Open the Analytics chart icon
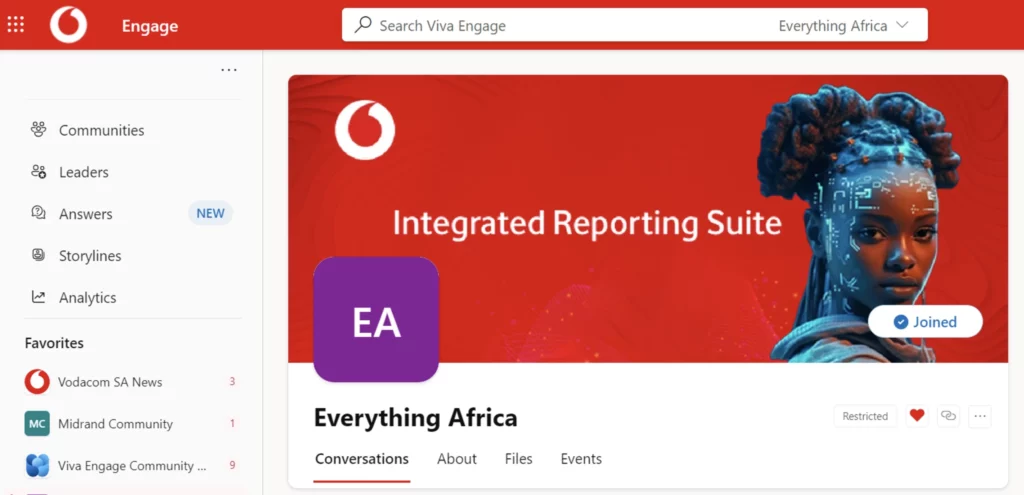Image resolution: width=1024 pixels, height=495 pixels. [39, 297]
